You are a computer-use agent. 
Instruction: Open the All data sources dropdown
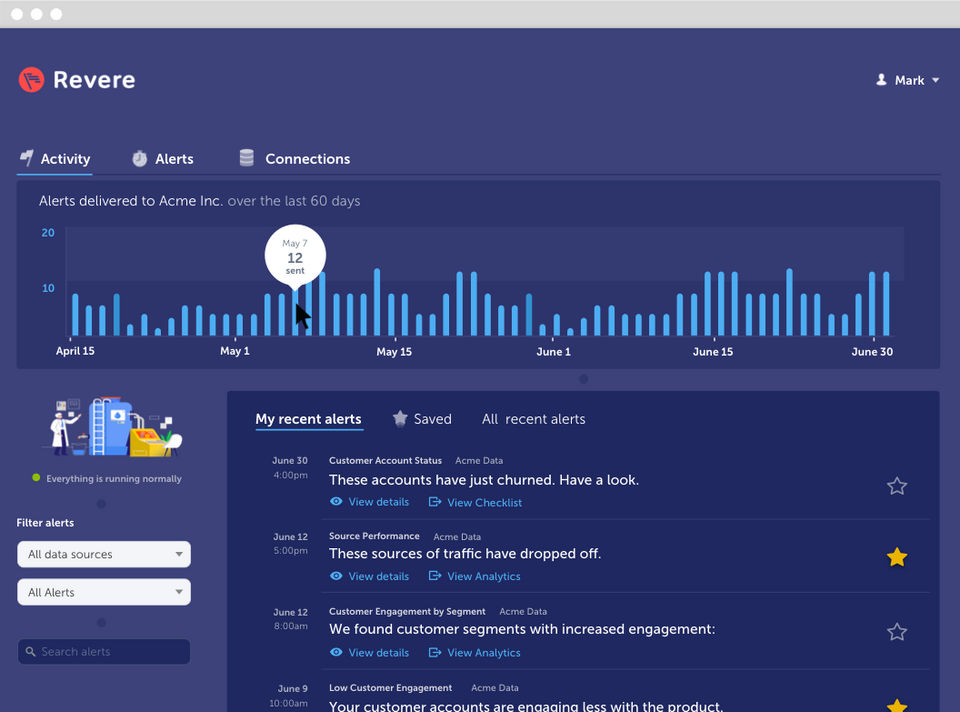(104, 554)
